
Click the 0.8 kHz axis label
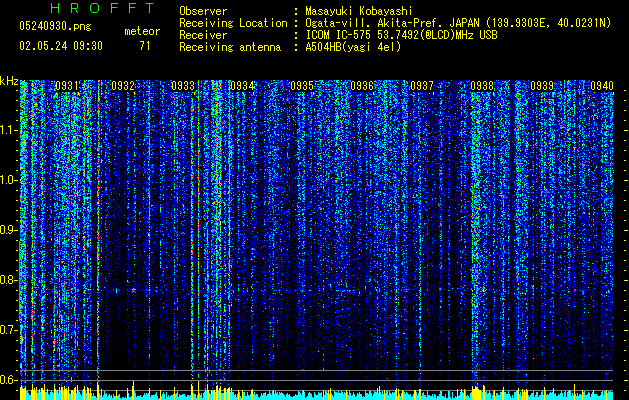tap(9, 280)
